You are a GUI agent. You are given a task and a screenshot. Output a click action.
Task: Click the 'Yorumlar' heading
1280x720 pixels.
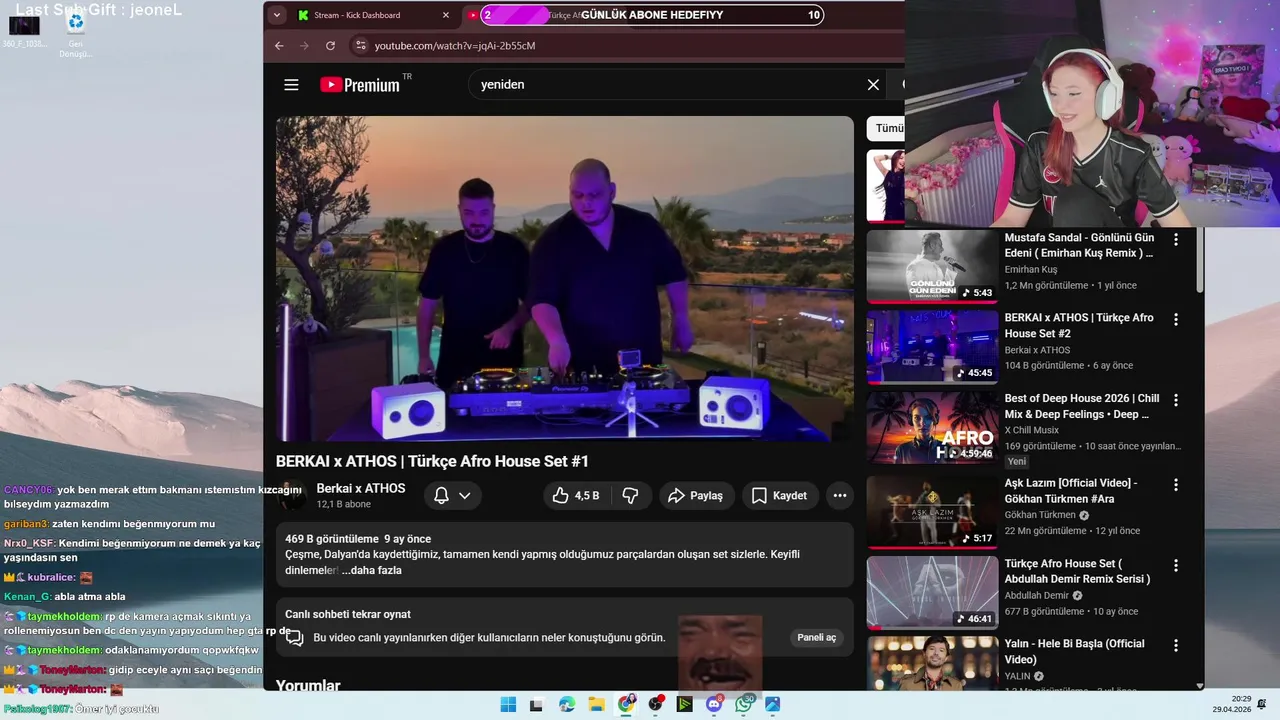(308, 685)
